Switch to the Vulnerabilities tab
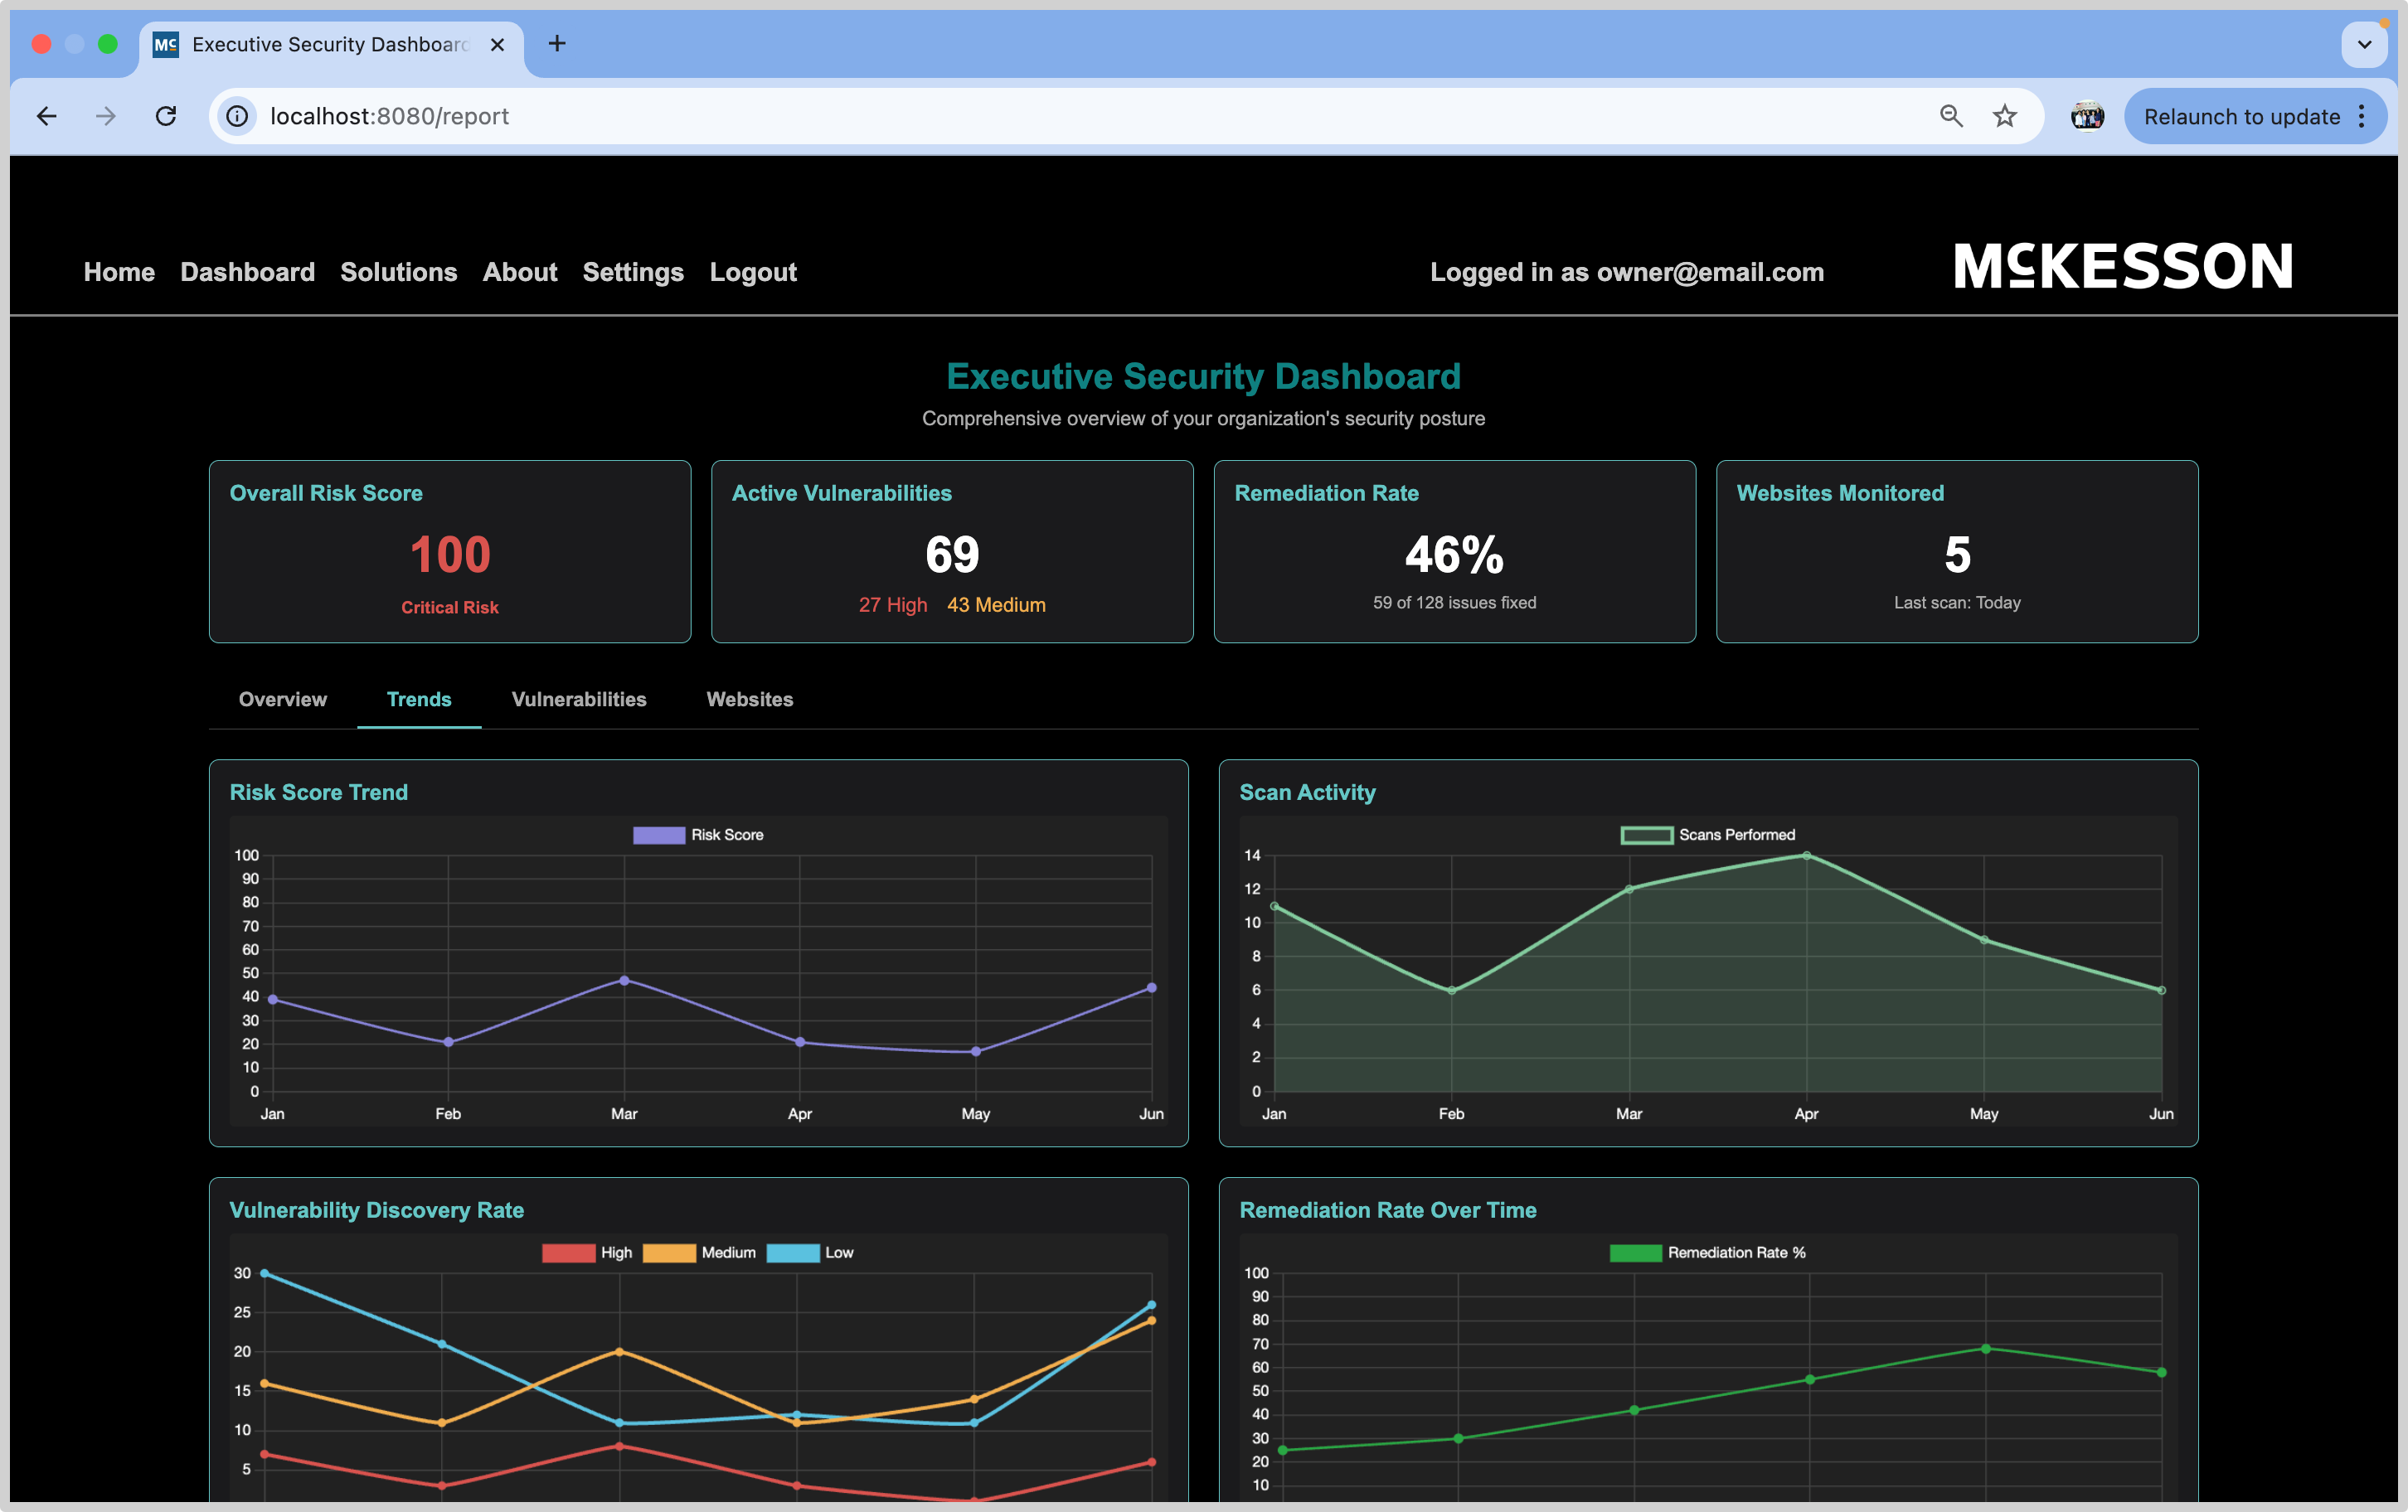This screenshot has width=2408, height=1512. point(579,699)
